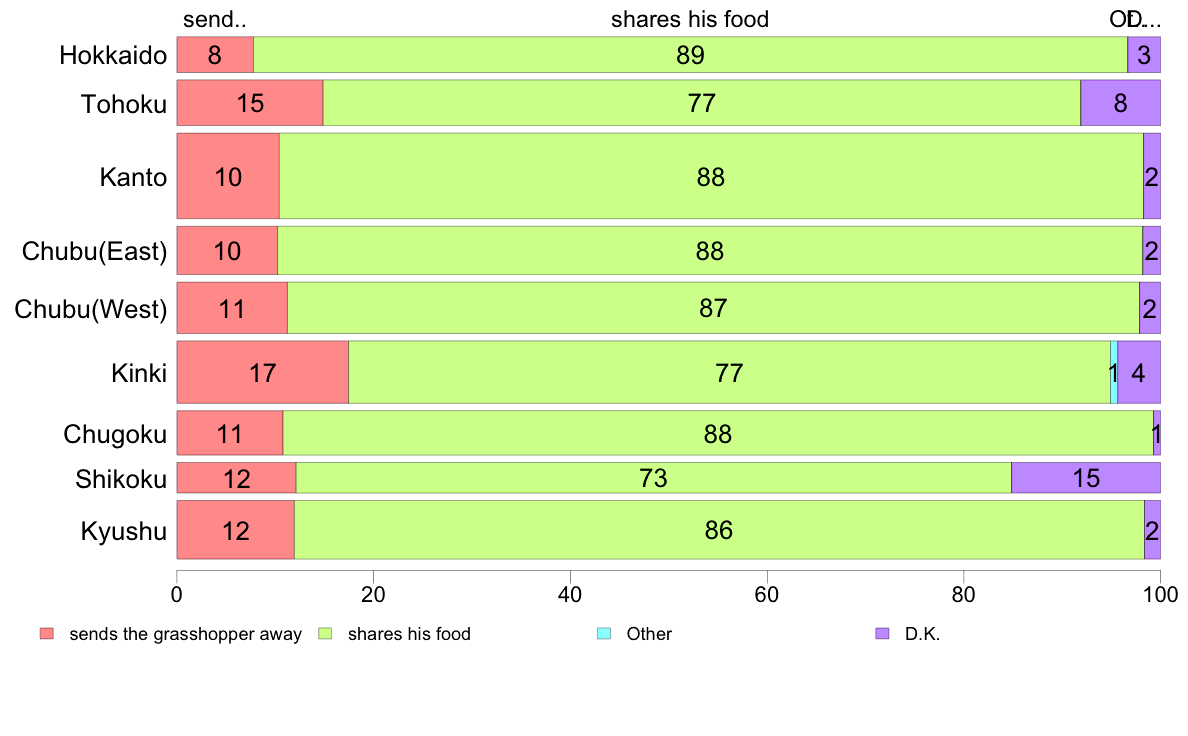Select the Shikoku purple segment labeled 15
This screenshot has width=1188, height=736.
click(1086, 478)
